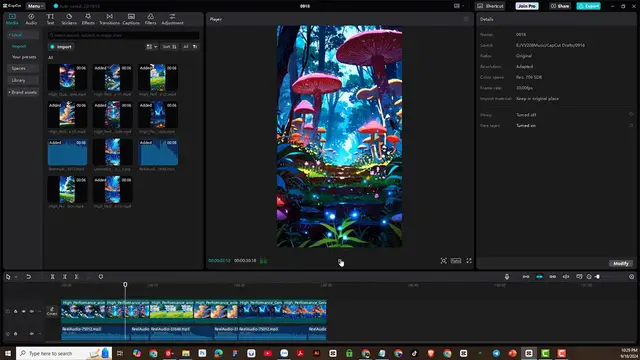Open the layout switcher in title bar
Screen dimensions: 640x360
click(x=459, y=6)
